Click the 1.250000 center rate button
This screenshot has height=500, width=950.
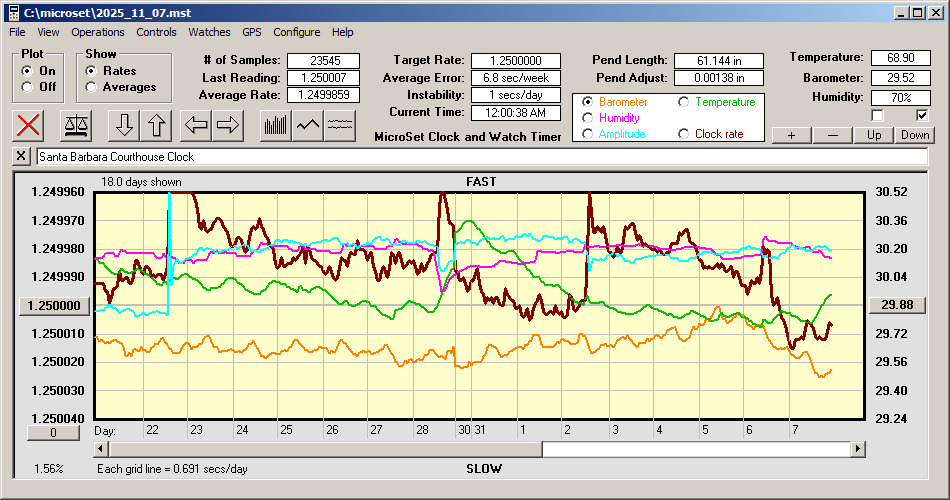coord(55,305)
